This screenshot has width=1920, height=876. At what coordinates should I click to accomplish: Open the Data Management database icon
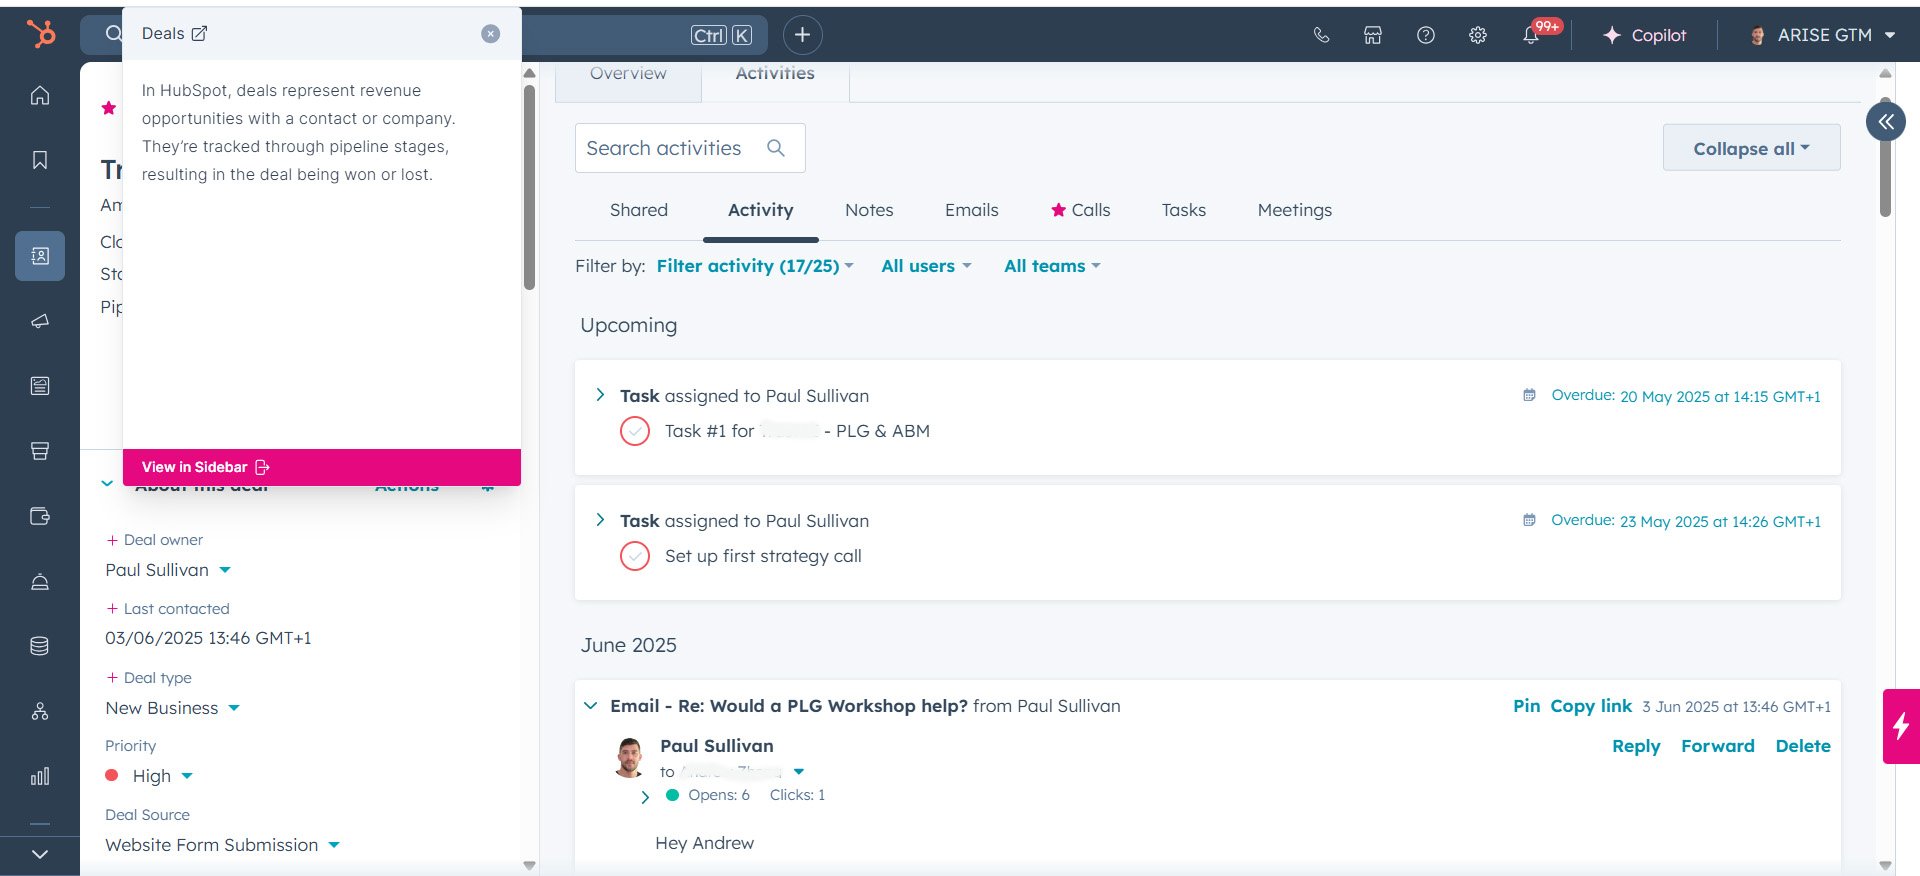pyautogui.click(x=40, y=646)
